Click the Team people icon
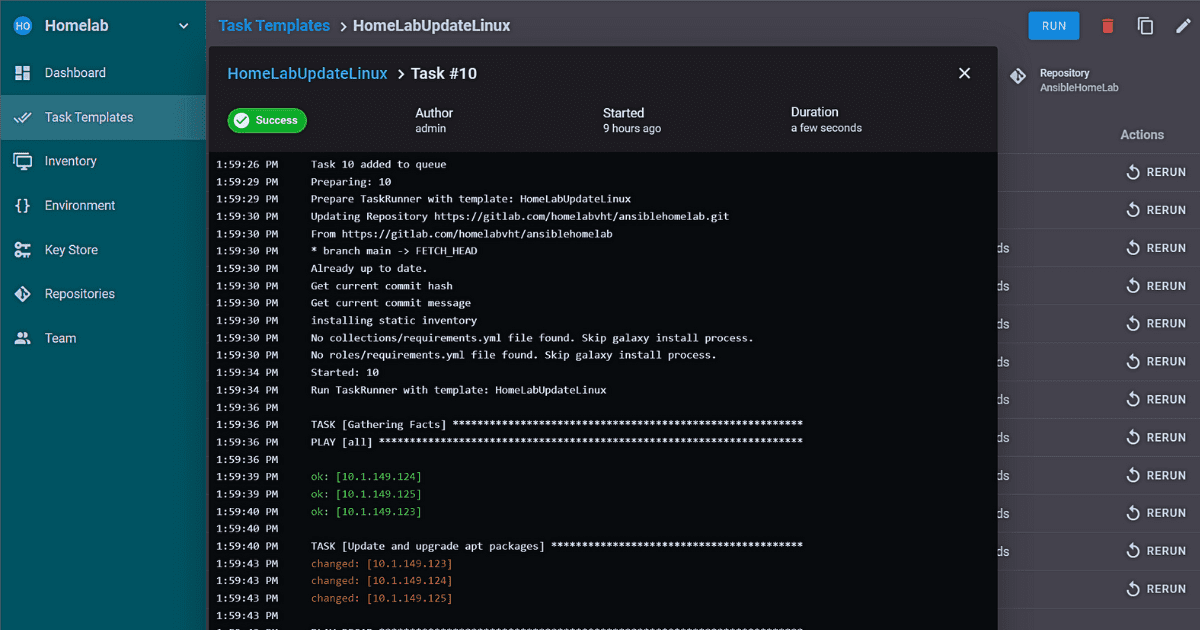 [x=22, y=338]
